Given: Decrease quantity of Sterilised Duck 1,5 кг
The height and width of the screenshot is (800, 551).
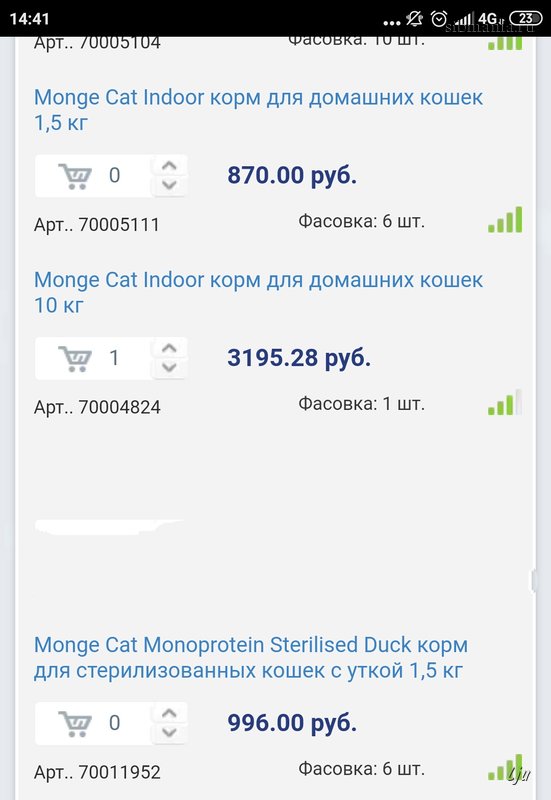Looking at the screenshot, I should pos(169,732).
